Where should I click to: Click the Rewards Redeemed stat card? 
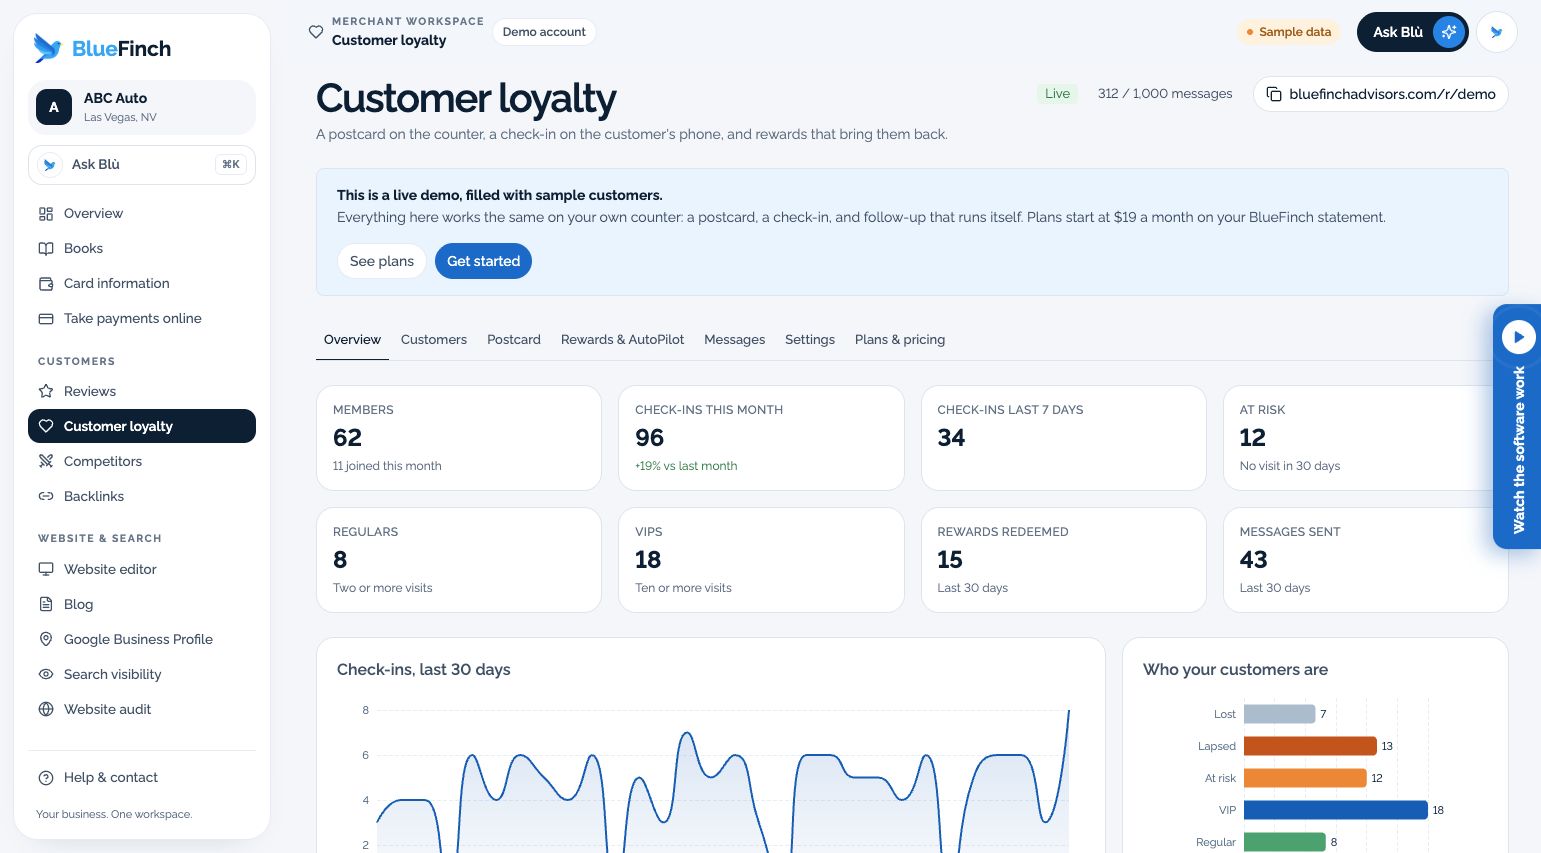point(1063,560)
